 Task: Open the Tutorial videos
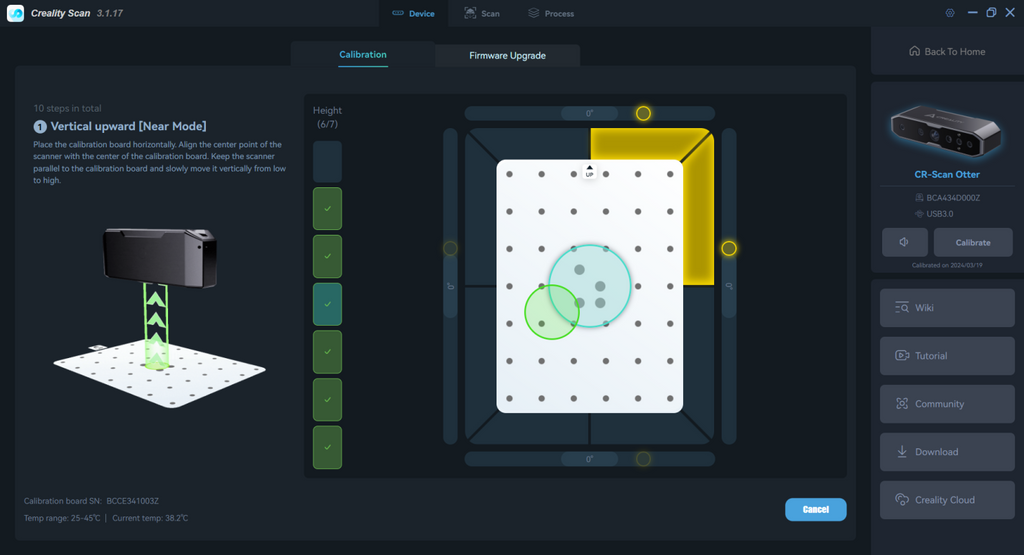[x=946, y=356]
